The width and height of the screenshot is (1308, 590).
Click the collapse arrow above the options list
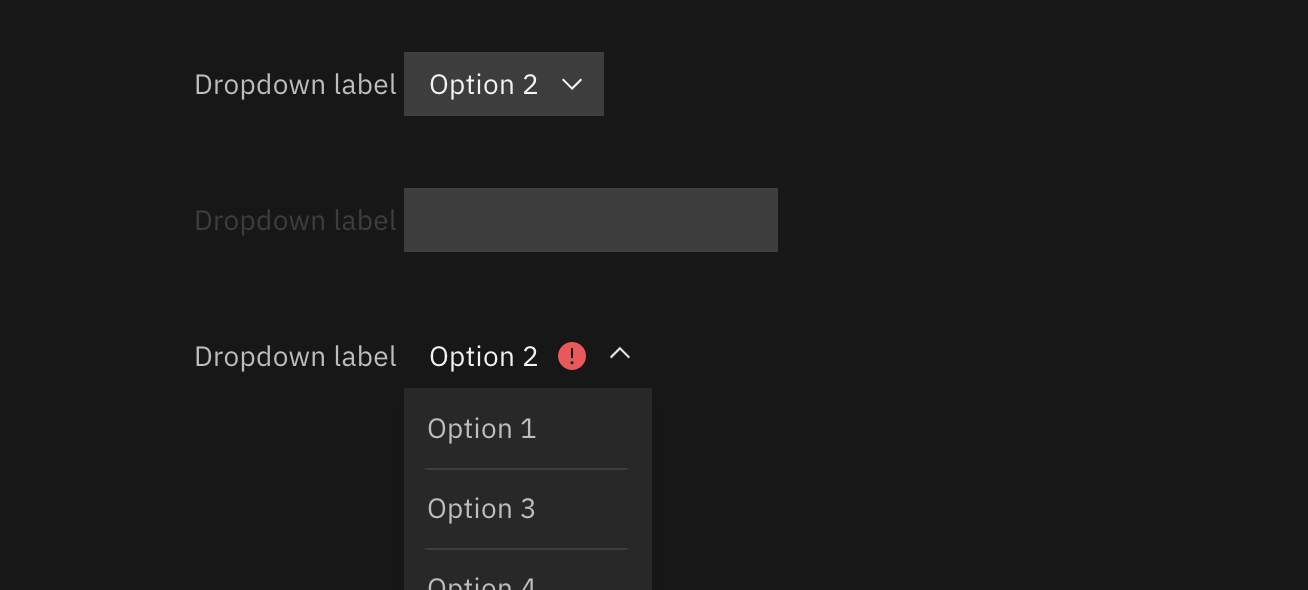[x=620, y=354]
